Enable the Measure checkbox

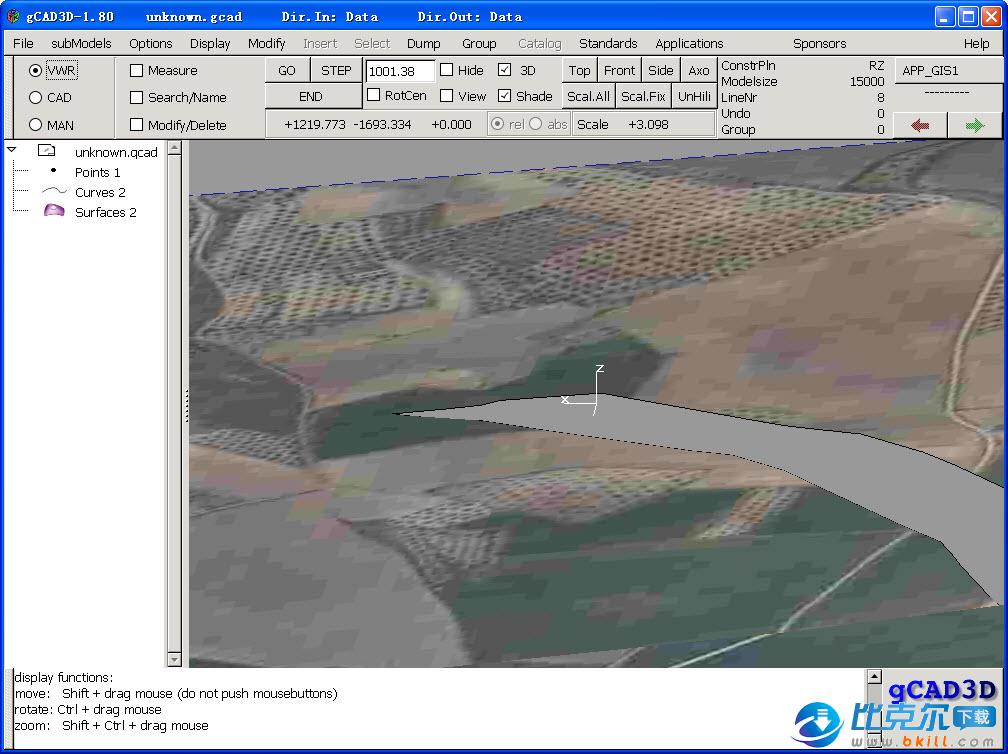coord(137,71)
